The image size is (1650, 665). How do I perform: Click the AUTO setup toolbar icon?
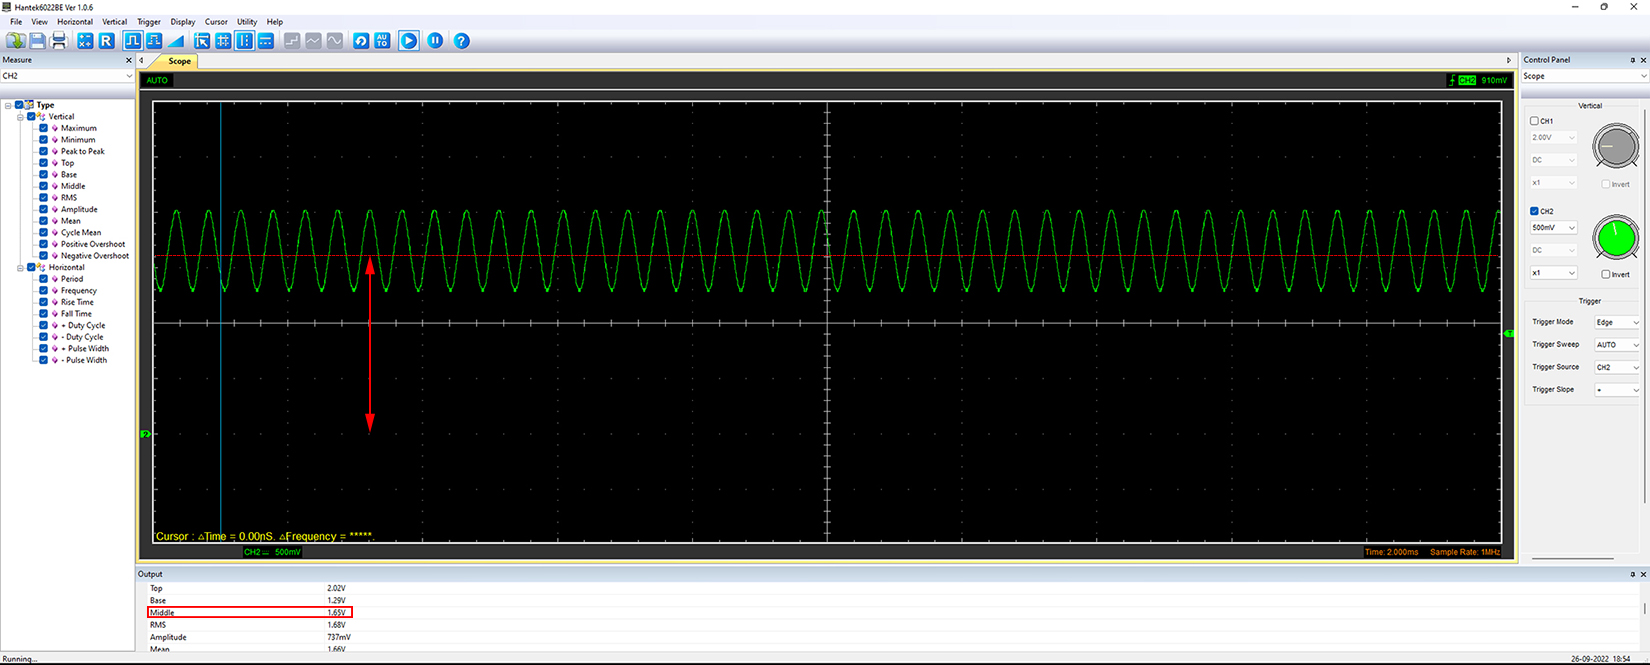tap(382, 41)
